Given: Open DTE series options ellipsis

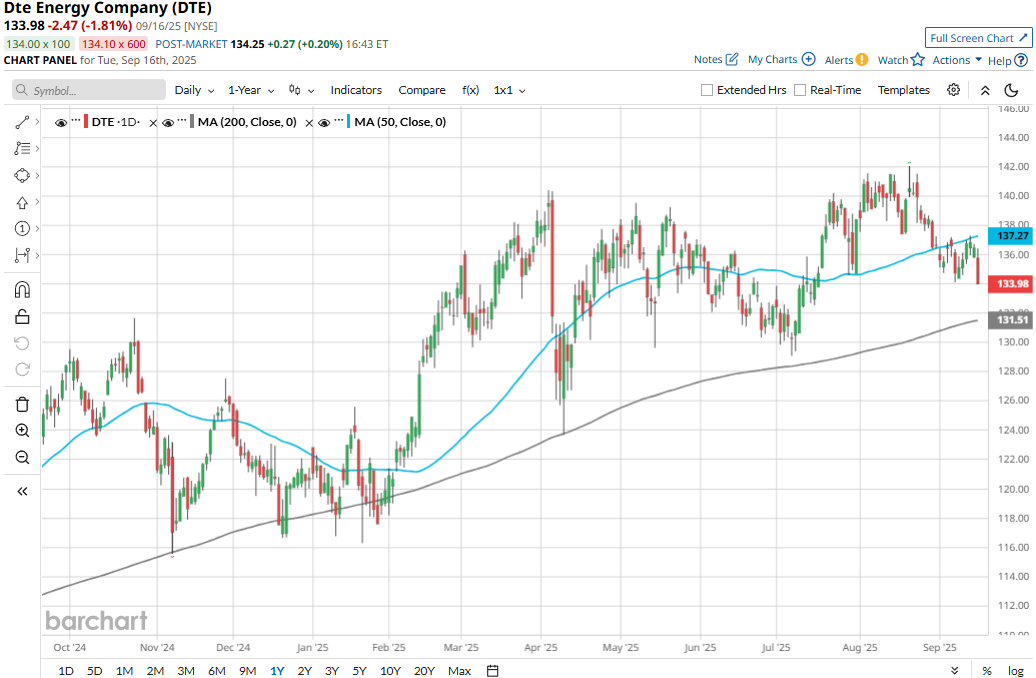Looking at the screenshot, I should click(76, 121).
